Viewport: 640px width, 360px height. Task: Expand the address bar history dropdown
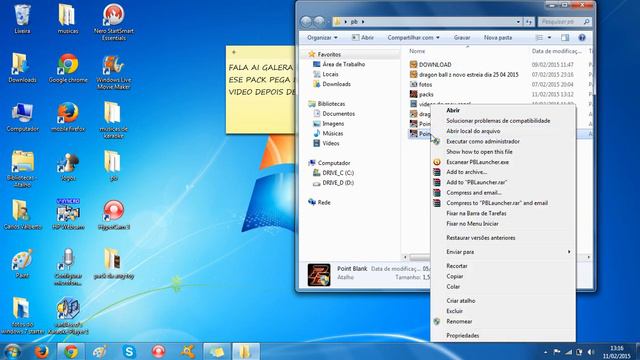(x=518, y=22)
